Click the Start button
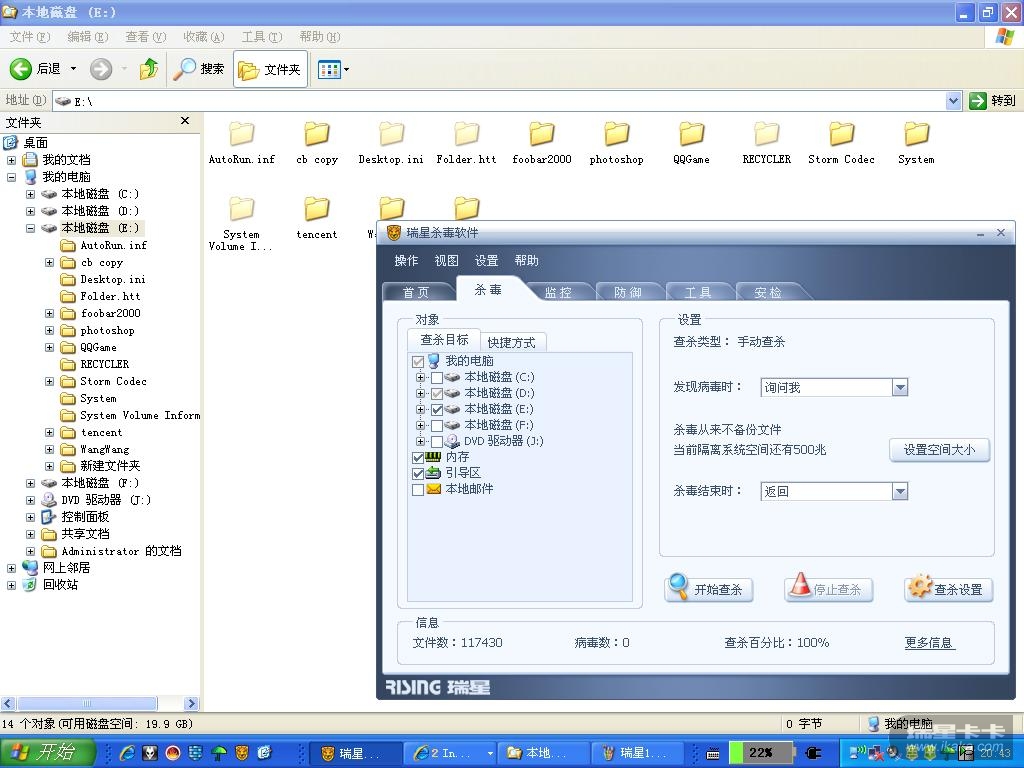Image resolution: width=1024 pixels, height=768 pixels. (x=48, y=752)
